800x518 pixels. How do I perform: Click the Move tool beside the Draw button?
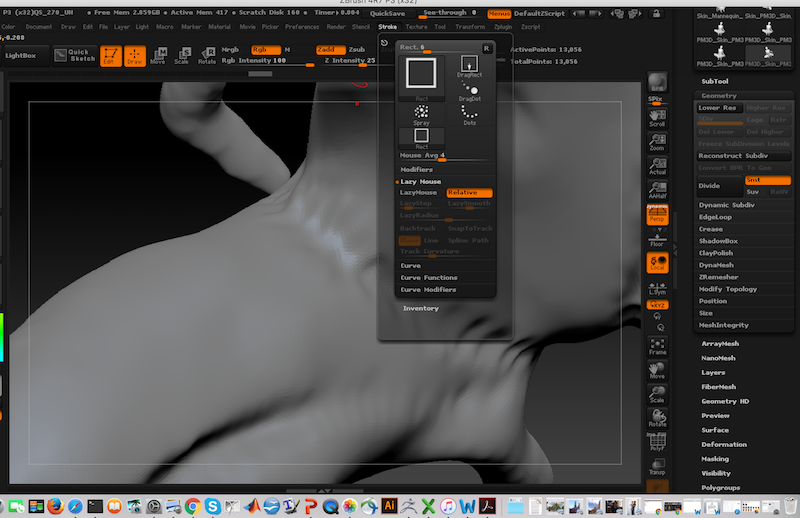[x=158, y=56]
